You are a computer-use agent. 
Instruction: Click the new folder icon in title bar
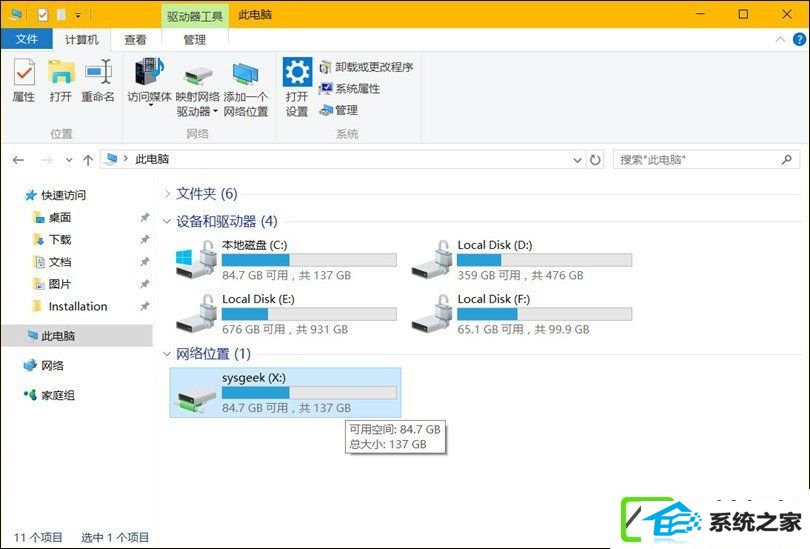(61, 15)
